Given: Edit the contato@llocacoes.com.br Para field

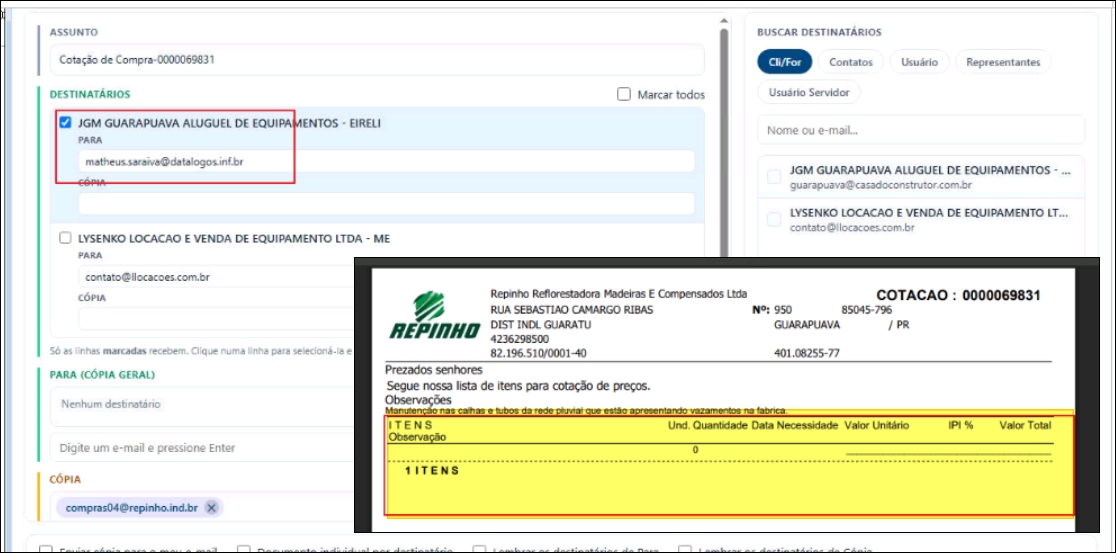Looking at the screenshot, I should (x=216, y=277).
